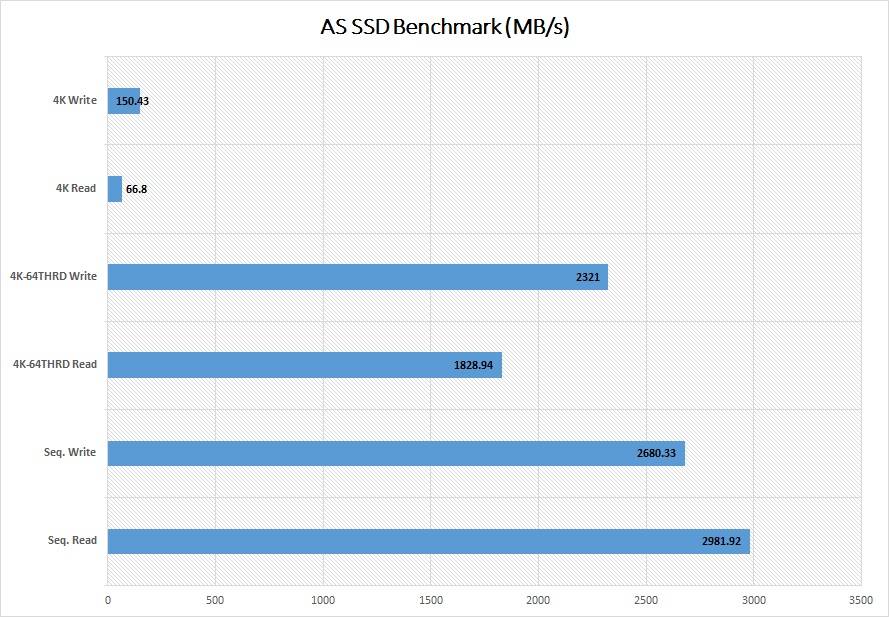This screenshot has width=889, height=617.
Task: Click the 2321 data label
Action: 587,278
